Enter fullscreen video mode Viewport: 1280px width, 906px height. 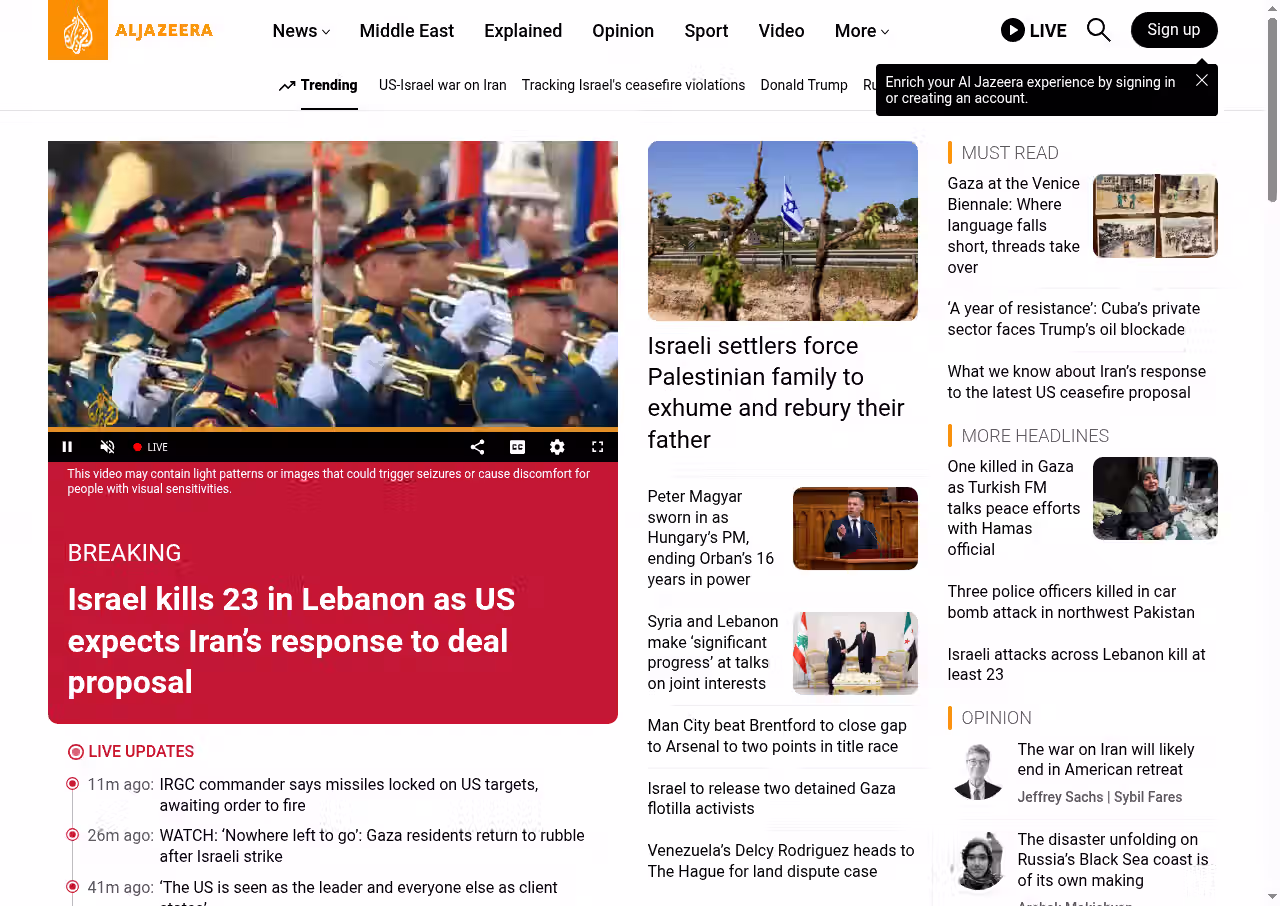click(597, 447)
